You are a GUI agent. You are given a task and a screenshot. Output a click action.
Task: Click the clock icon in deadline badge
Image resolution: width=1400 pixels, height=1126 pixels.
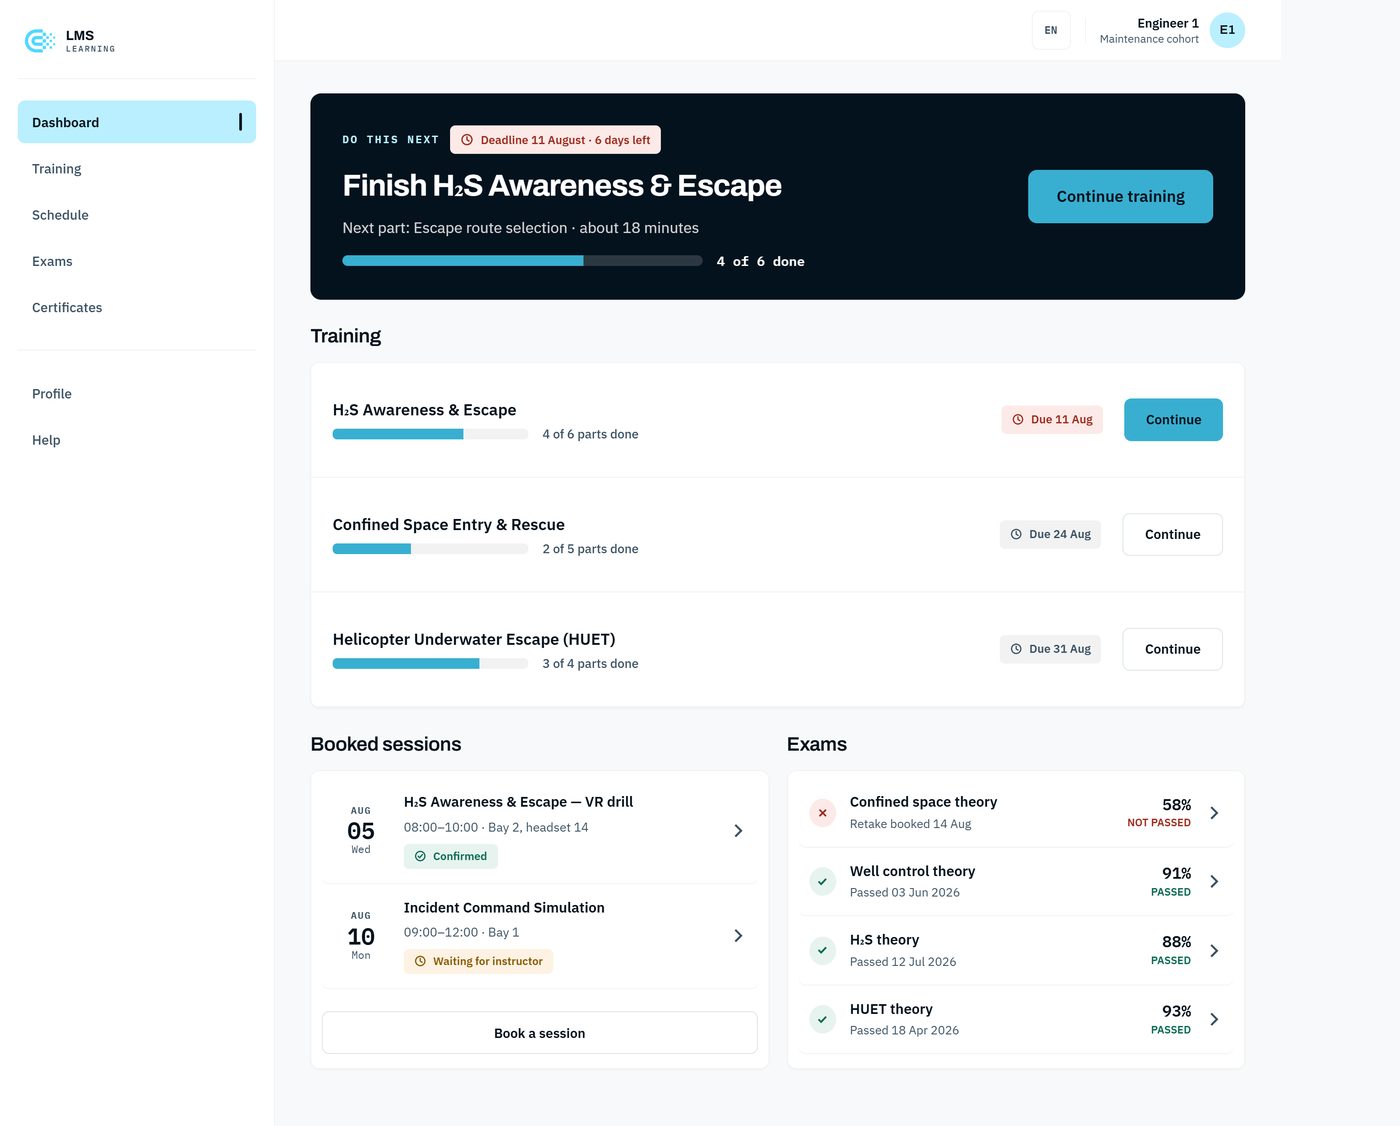(x=467, y=140)
